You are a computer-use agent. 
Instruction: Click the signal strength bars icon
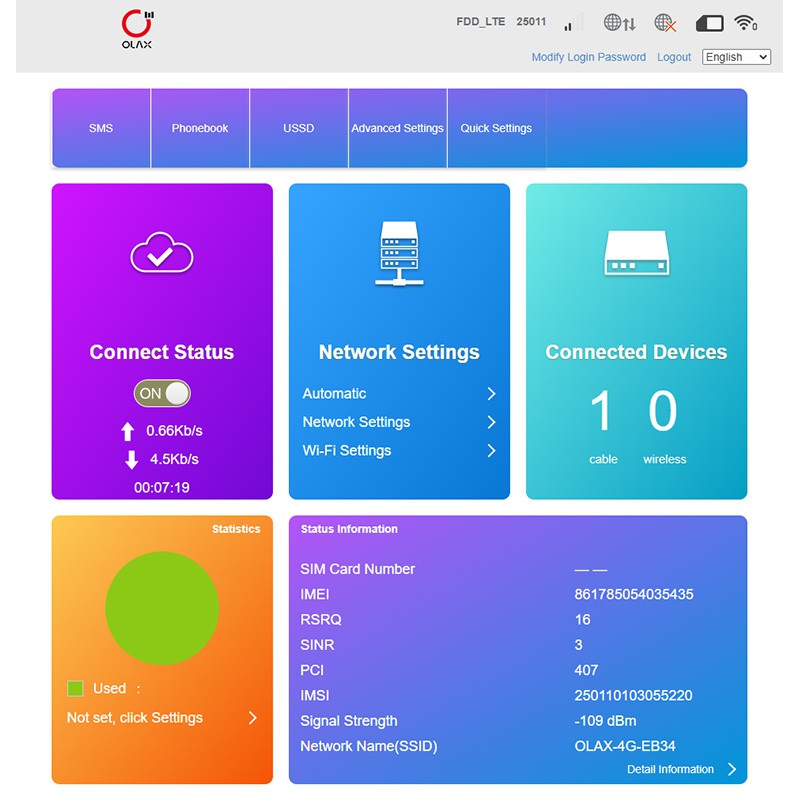(x=573, y=22)
